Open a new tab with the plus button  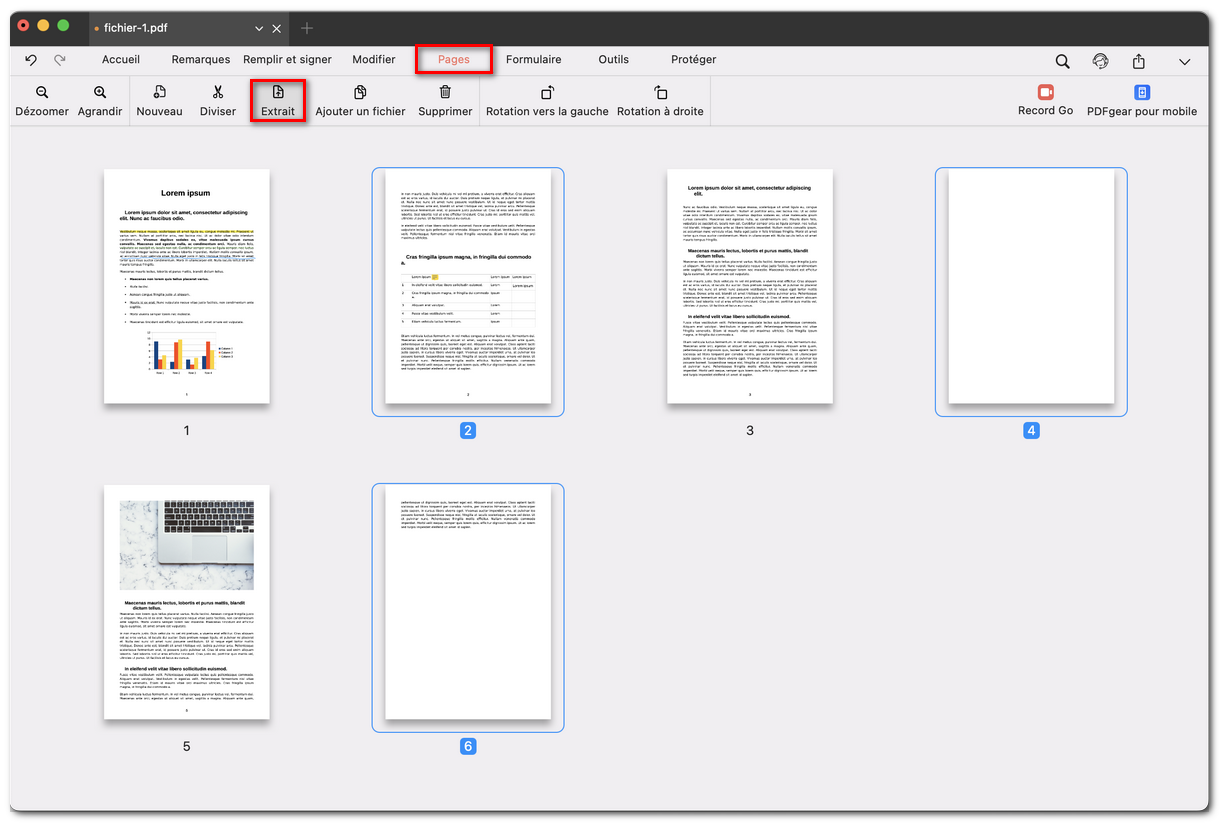tap(306, 28)
